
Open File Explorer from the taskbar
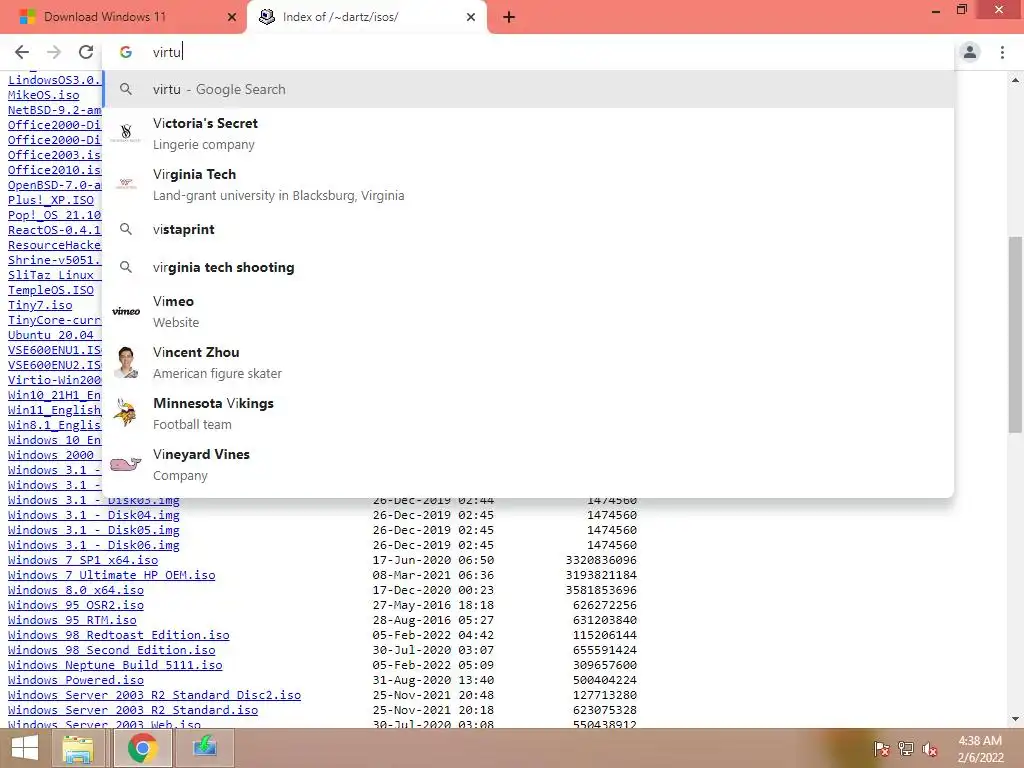pyautogui.click(x=78, y=748)
